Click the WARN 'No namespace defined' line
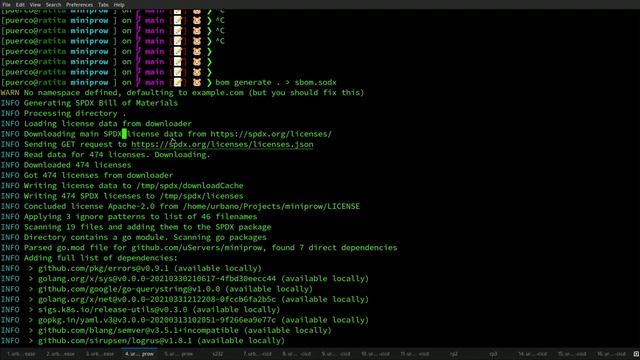This screenshot has height=360, width=640. click(182, 93)
